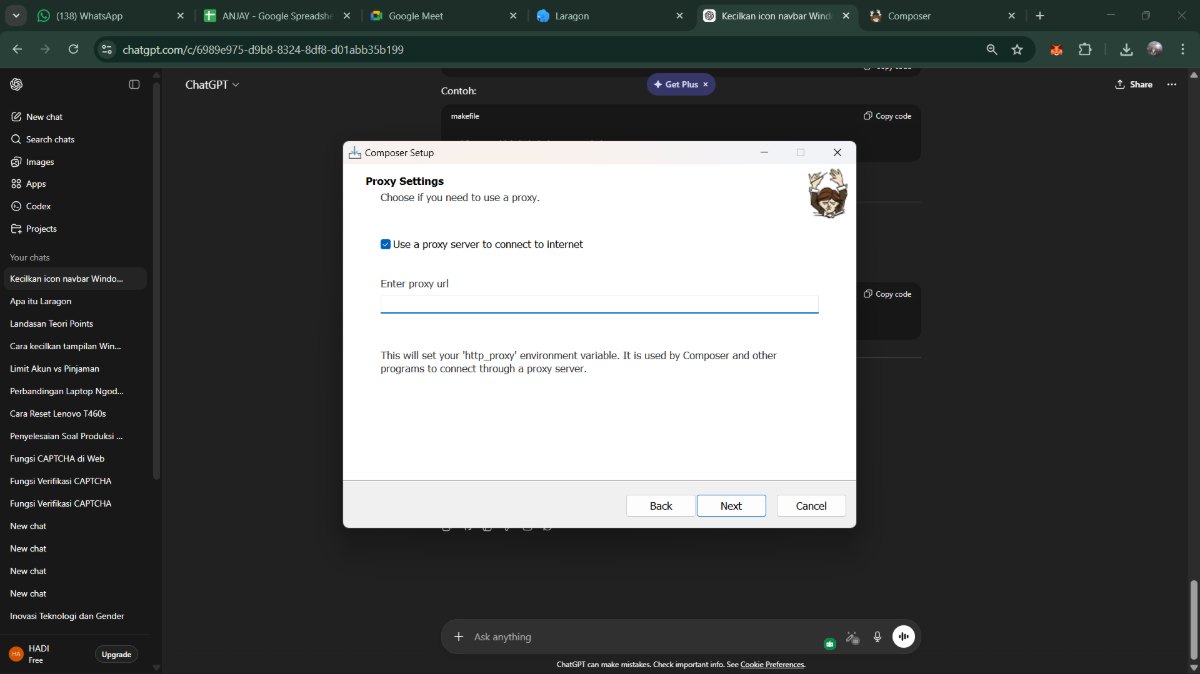This screenshot has height=674, width=1200.
Task: Click the zoom magnifier icon in the address bar
Action: (991, 49)
